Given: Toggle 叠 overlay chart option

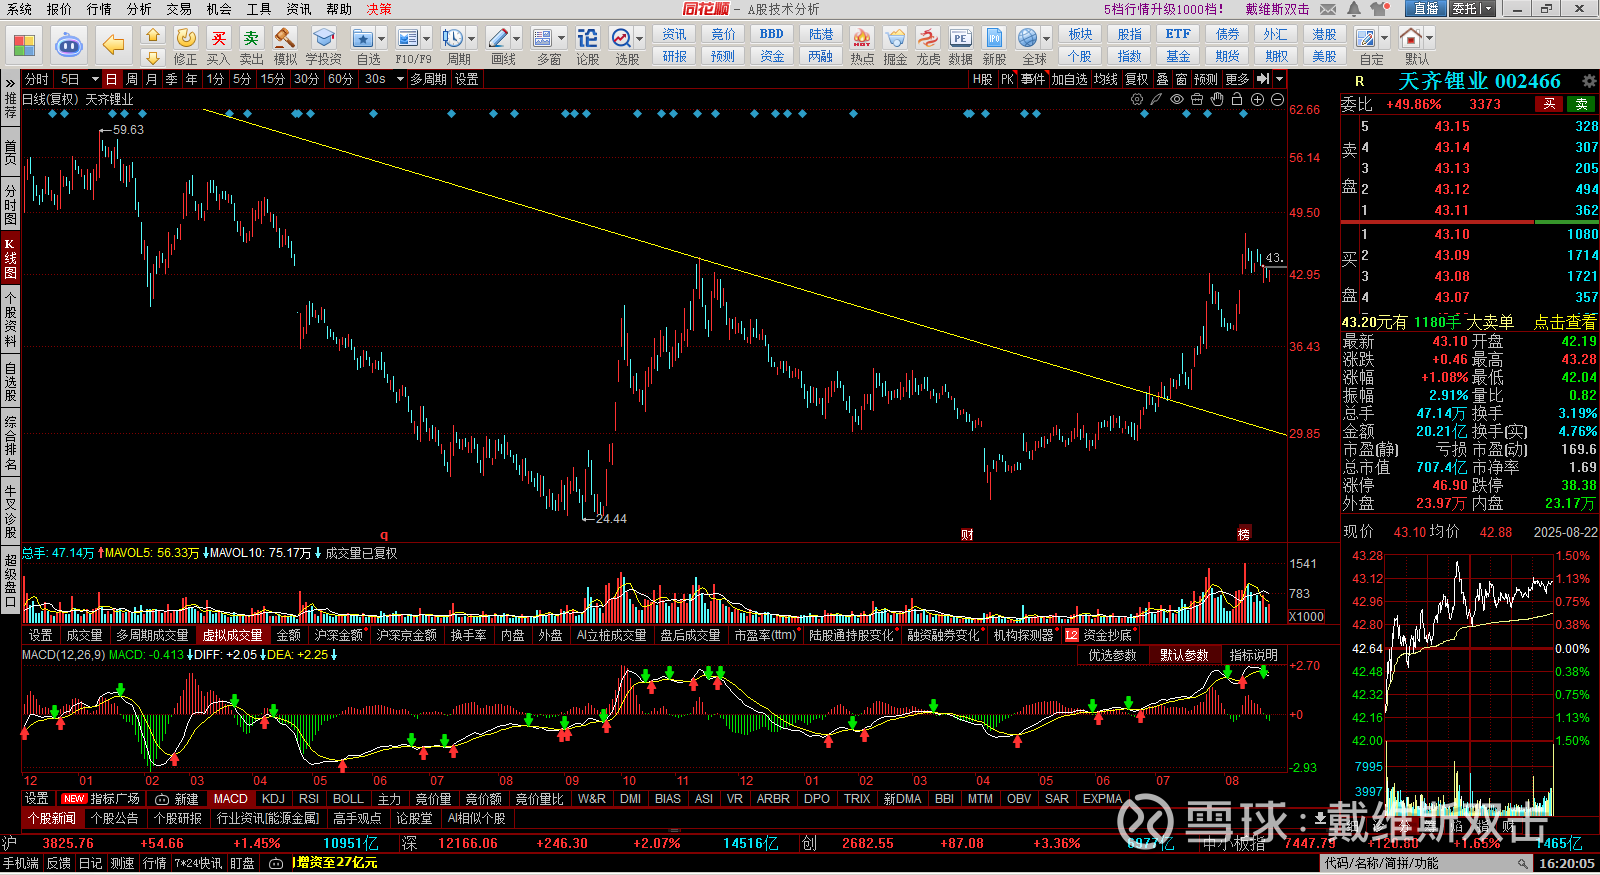Looking at the screenshot, I should pyautogui.click(x=1162, y=79).
